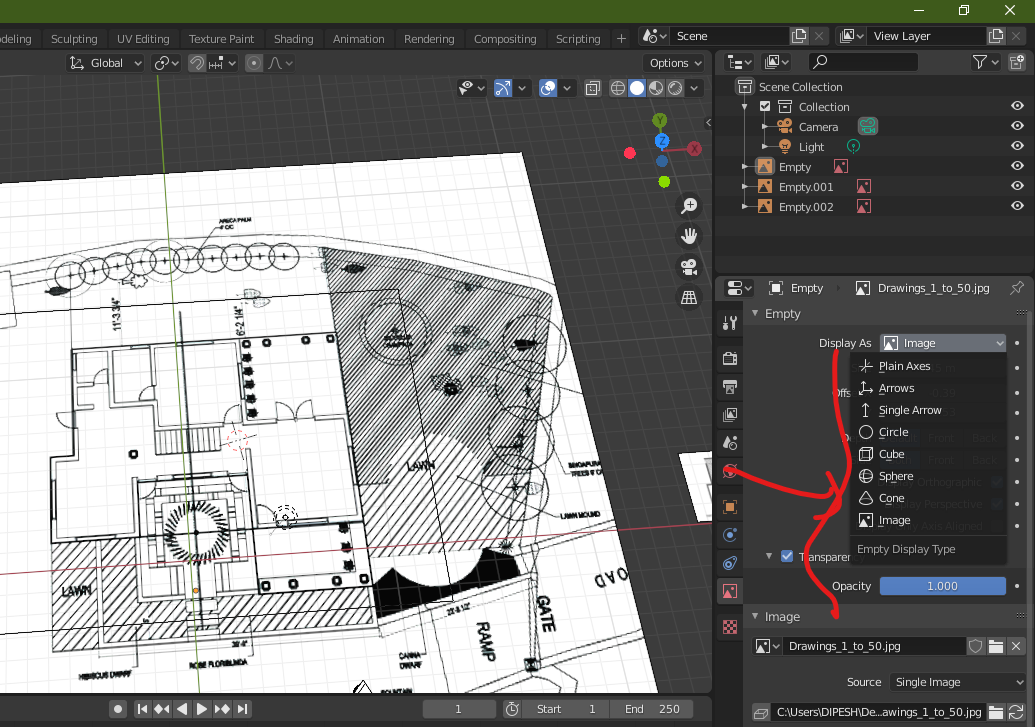This screenshot has height=727, width=1035.
Task: Toggle X-ray mode in viewport header
Action: coord(593,88)
